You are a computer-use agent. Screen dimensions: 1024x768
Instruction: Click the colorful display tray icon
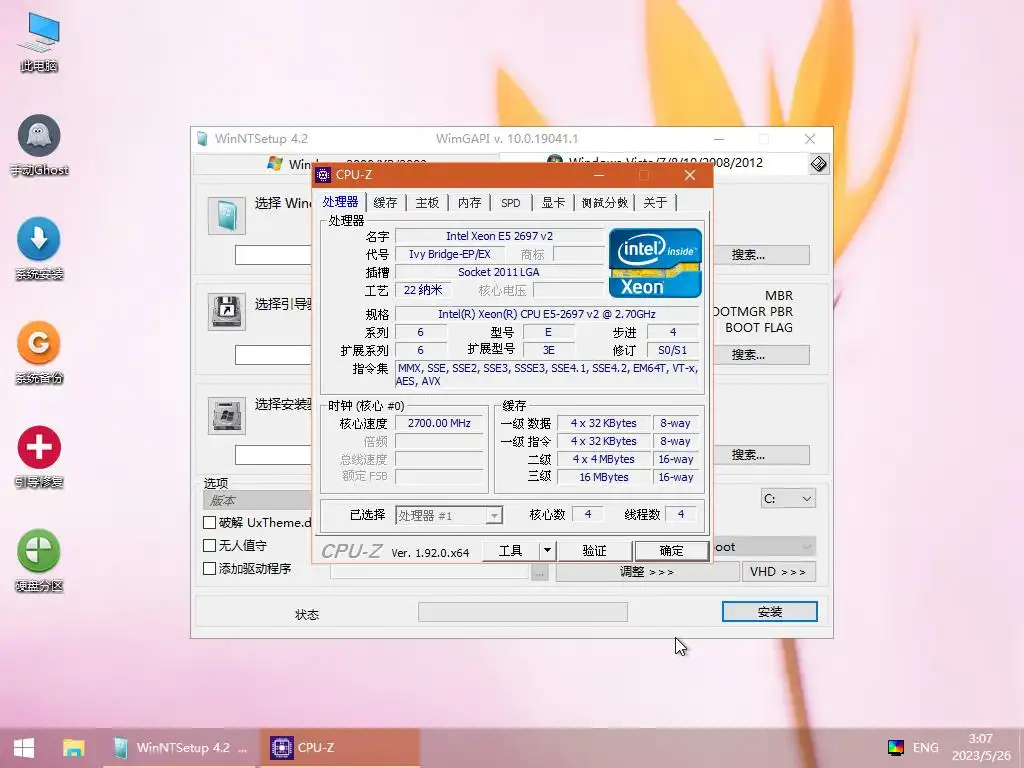point(895,748)
